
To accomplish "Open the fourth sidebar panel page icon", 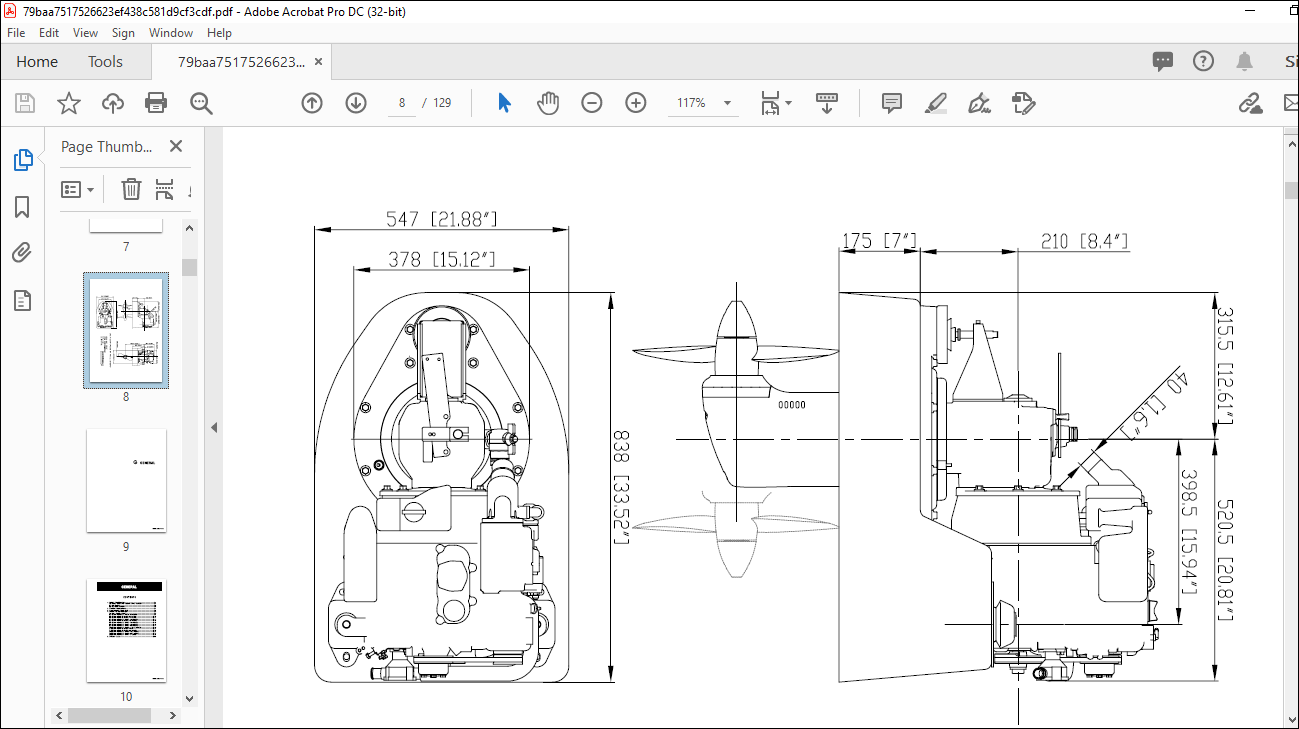I will point(22,300).
